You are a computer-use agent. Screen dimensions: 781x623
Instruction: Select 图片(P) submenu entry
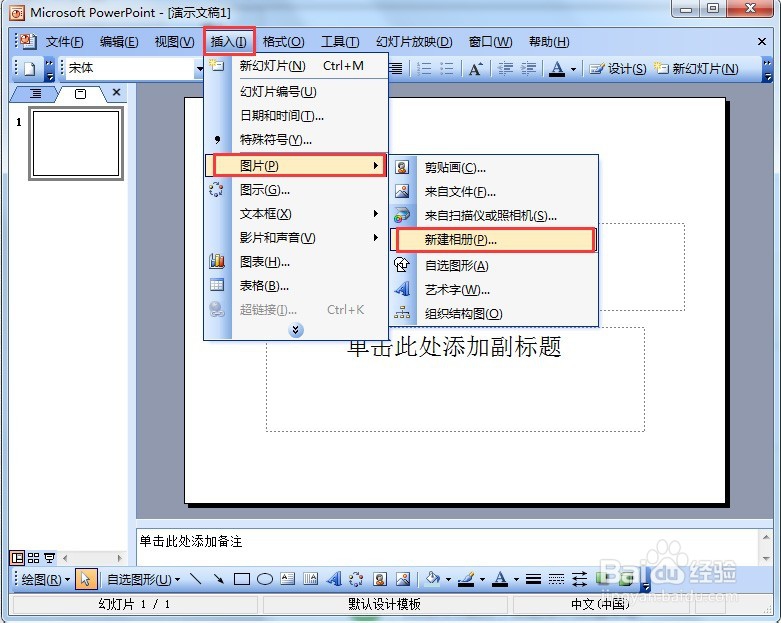(296, 165)
